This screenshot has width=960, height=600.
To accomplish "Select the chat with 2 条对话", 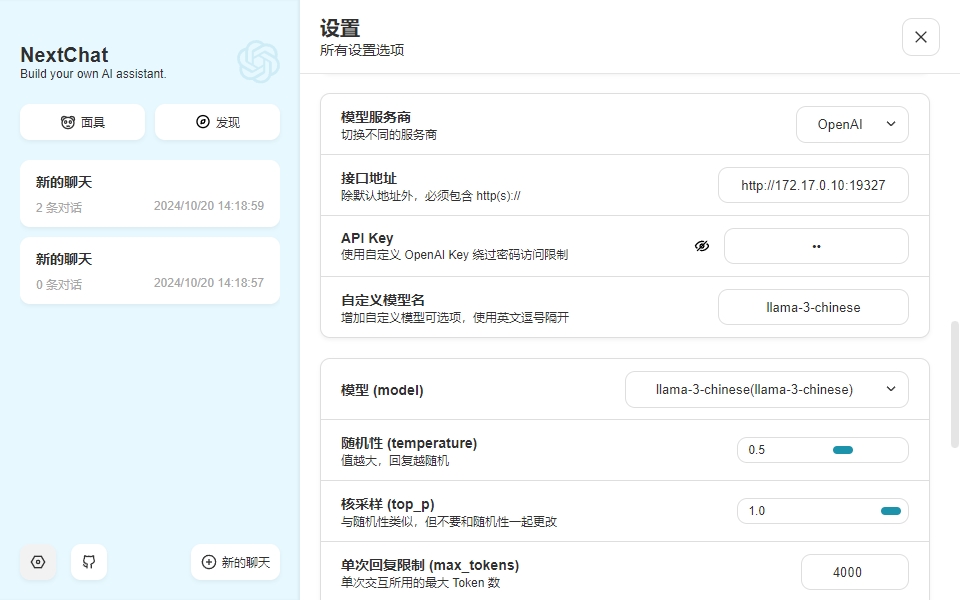I will [x=150, y=193].
